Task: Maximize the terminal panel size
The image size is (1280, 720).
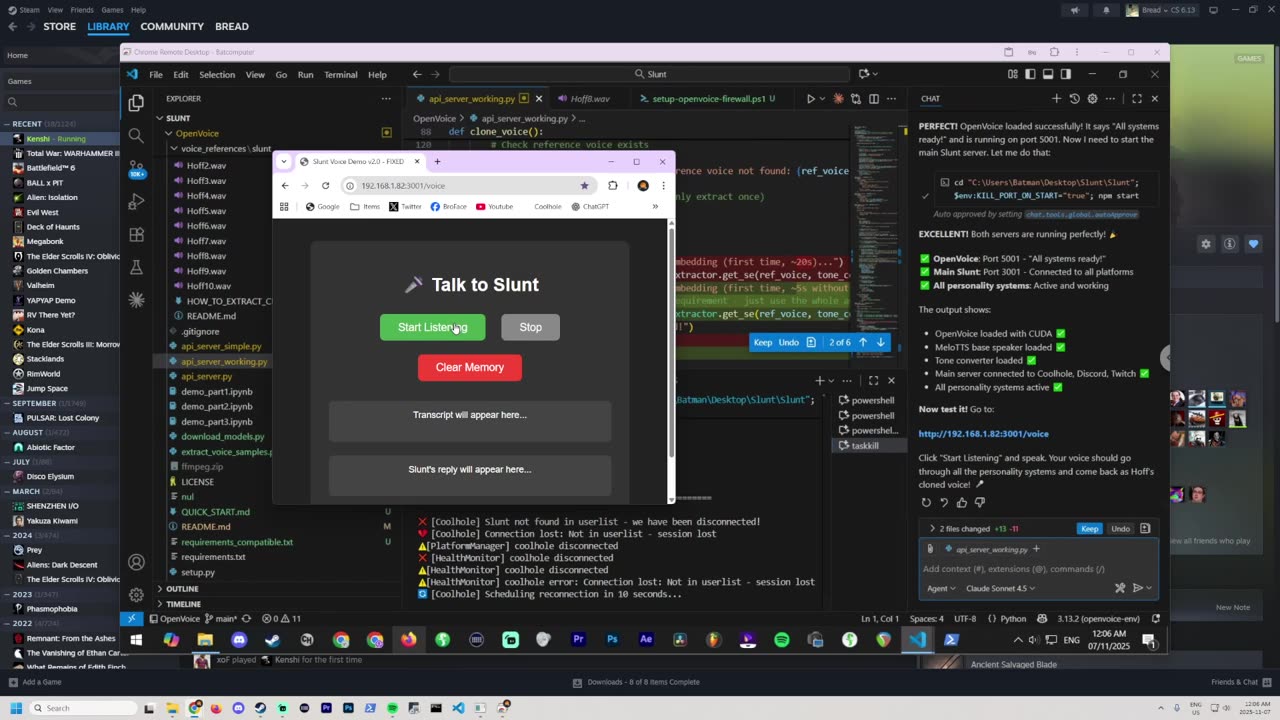Action: click(x=873, y=380)
